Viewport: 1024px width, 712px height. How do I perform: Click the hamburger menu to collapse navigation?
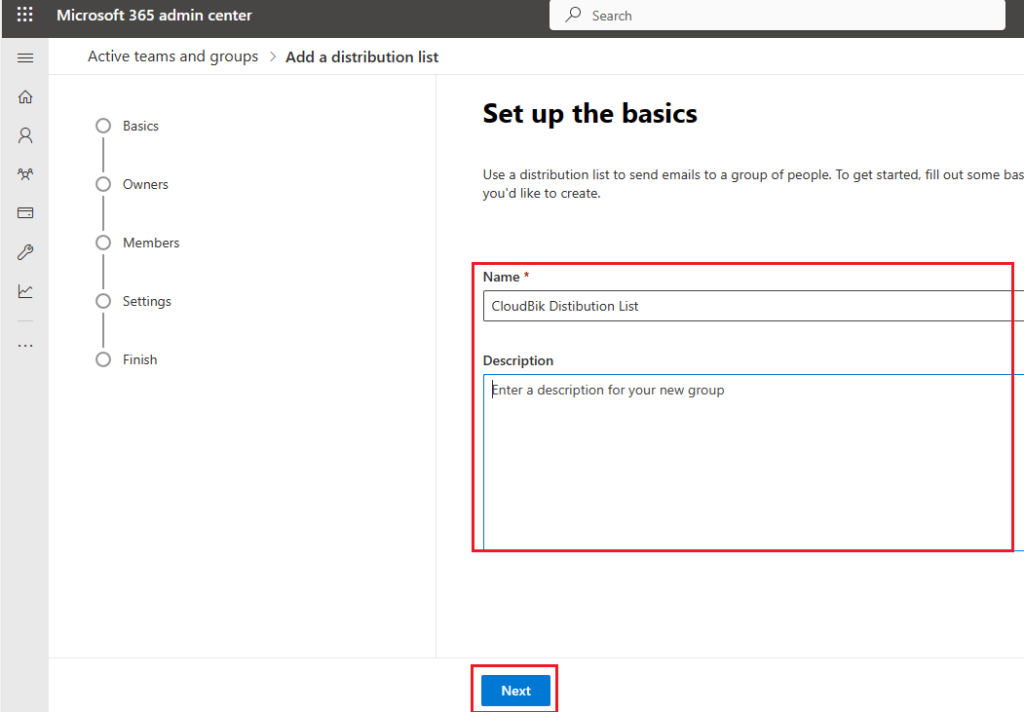[x=24, y=57]
